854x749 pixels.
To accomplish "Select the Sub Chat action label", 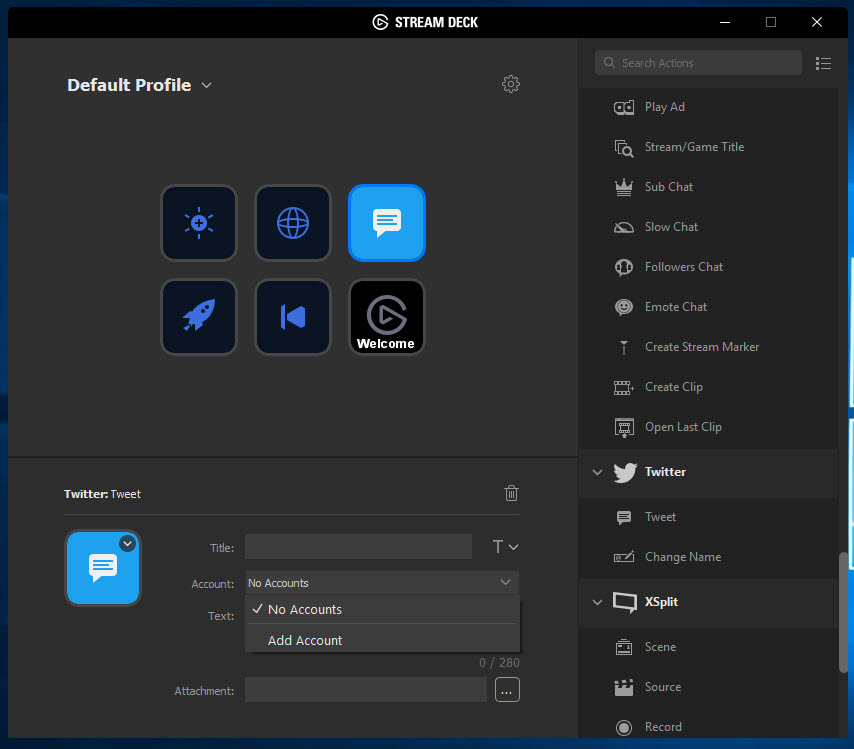I will [669, 187].
